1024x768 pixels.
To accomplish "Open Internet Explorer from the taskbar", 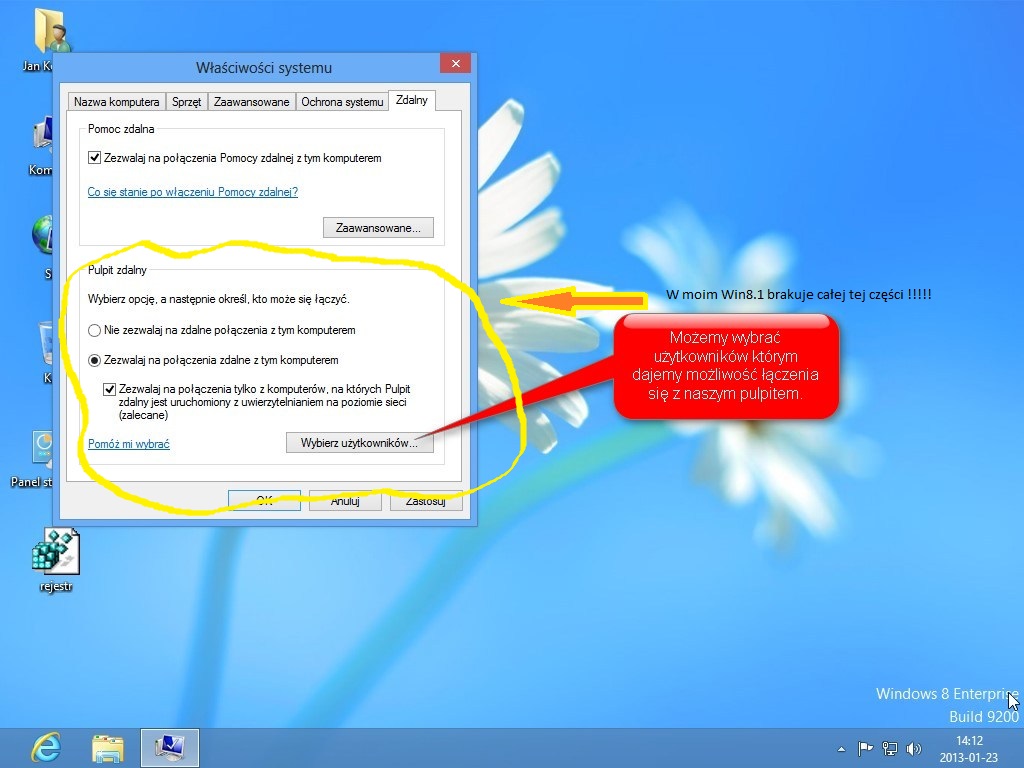I will 46,748.
